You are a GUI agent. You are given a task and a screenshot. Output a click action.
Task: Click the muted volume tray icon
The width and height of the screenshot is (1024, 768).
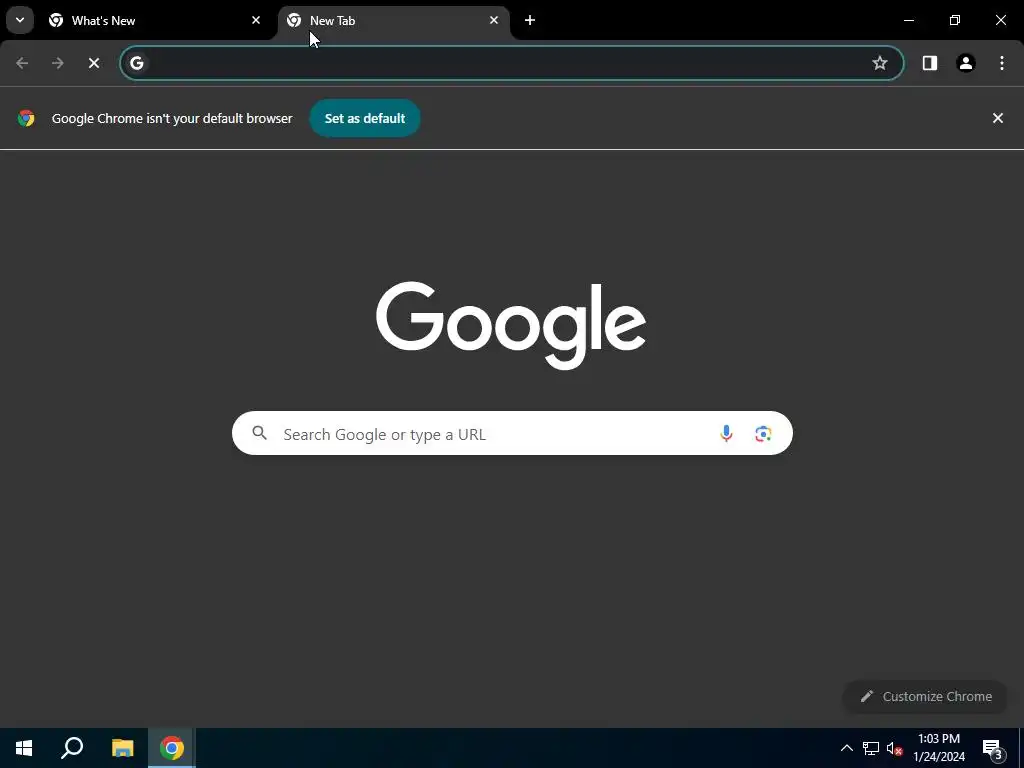point(895,748)
